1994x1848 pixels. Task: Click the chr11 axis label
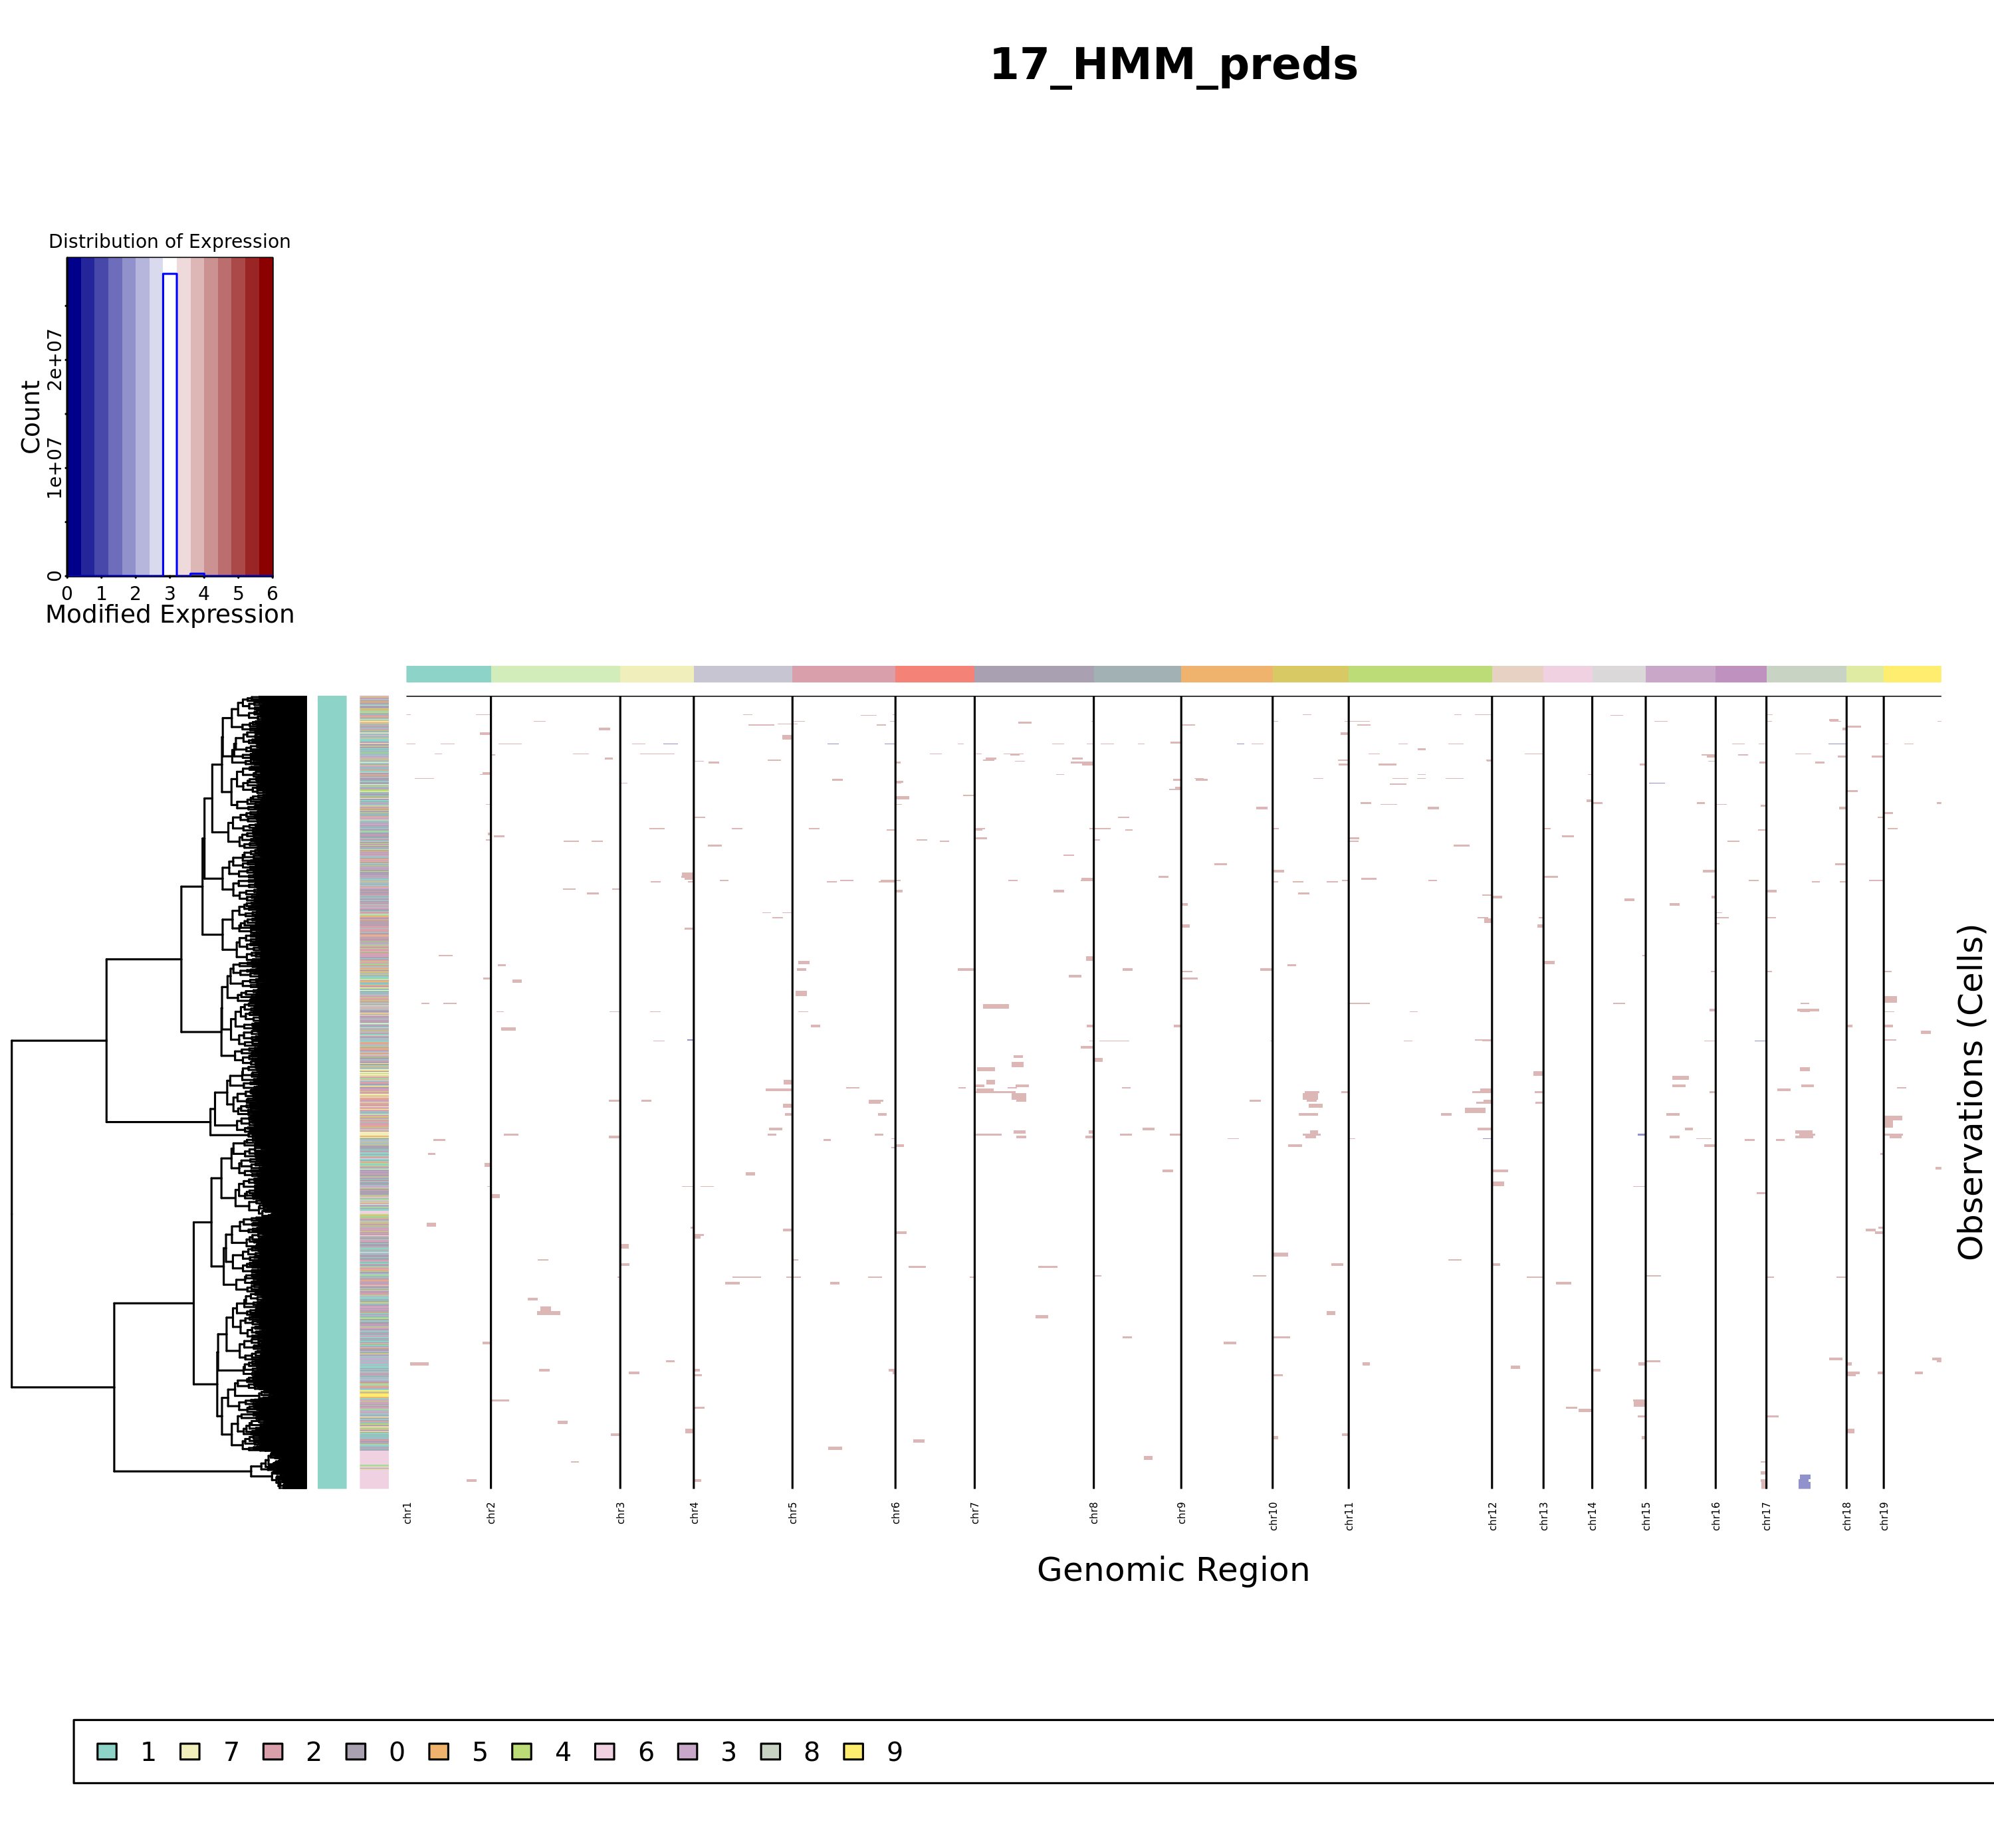(1349, 1516)
